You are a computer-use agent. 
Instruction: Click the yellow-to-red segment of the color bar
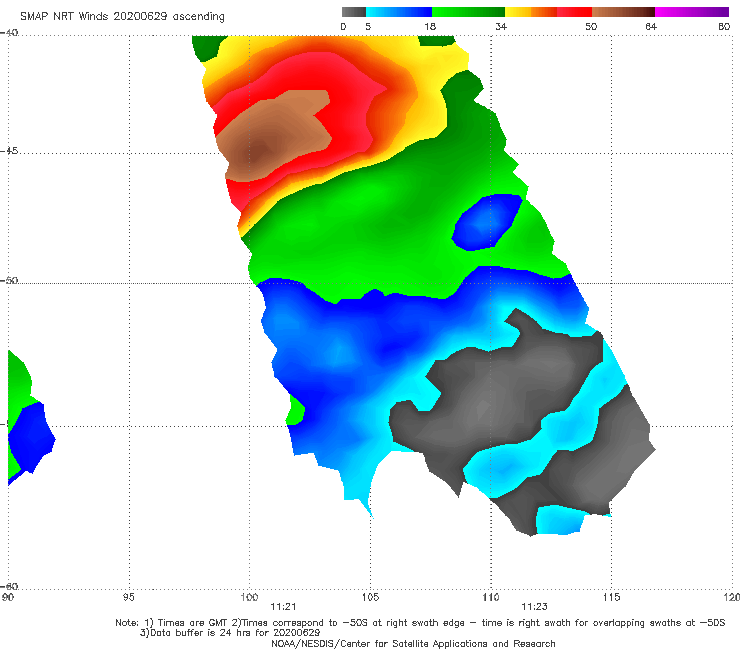click(x=548, y=12)
